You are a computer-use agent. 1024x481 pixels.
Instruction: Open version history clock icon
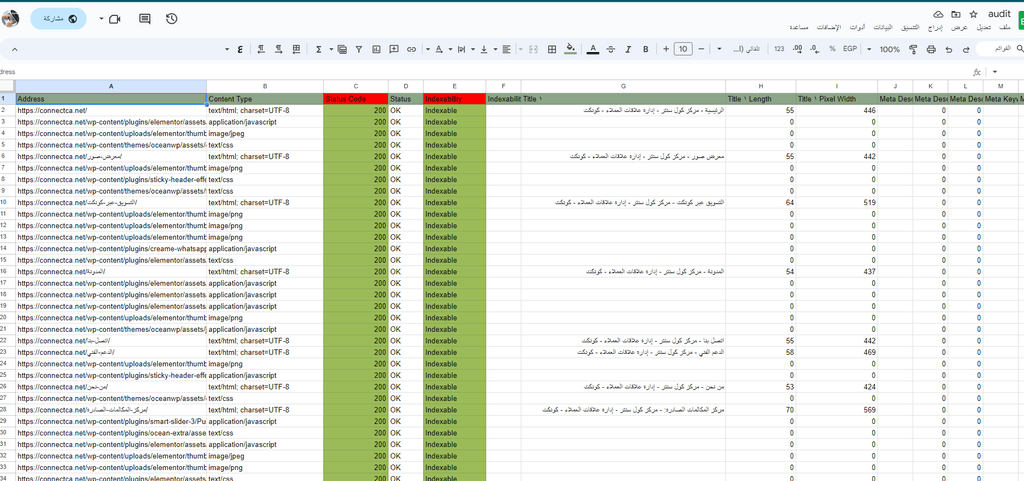tap(172, 19)
